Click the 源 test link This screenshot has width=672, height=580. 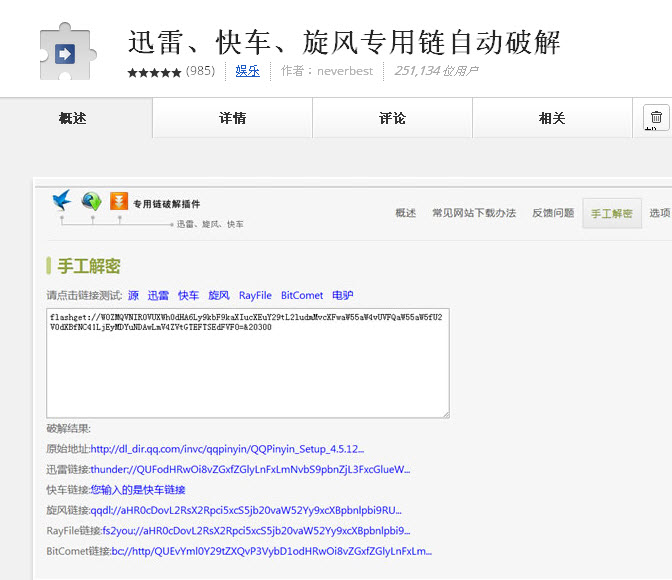[133, 295]
